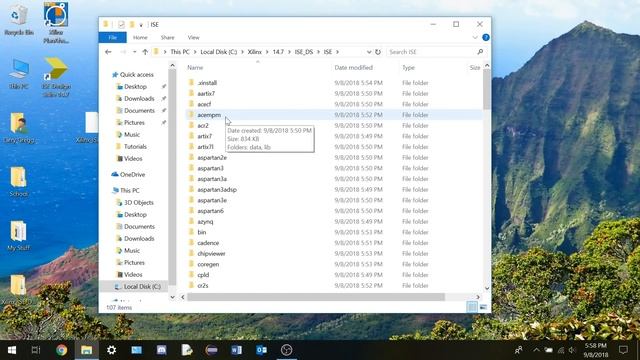Open Tutorials in navigation pane
Image resolution: width=640 pixels, height=360 pixels.
tap(135, 146)
